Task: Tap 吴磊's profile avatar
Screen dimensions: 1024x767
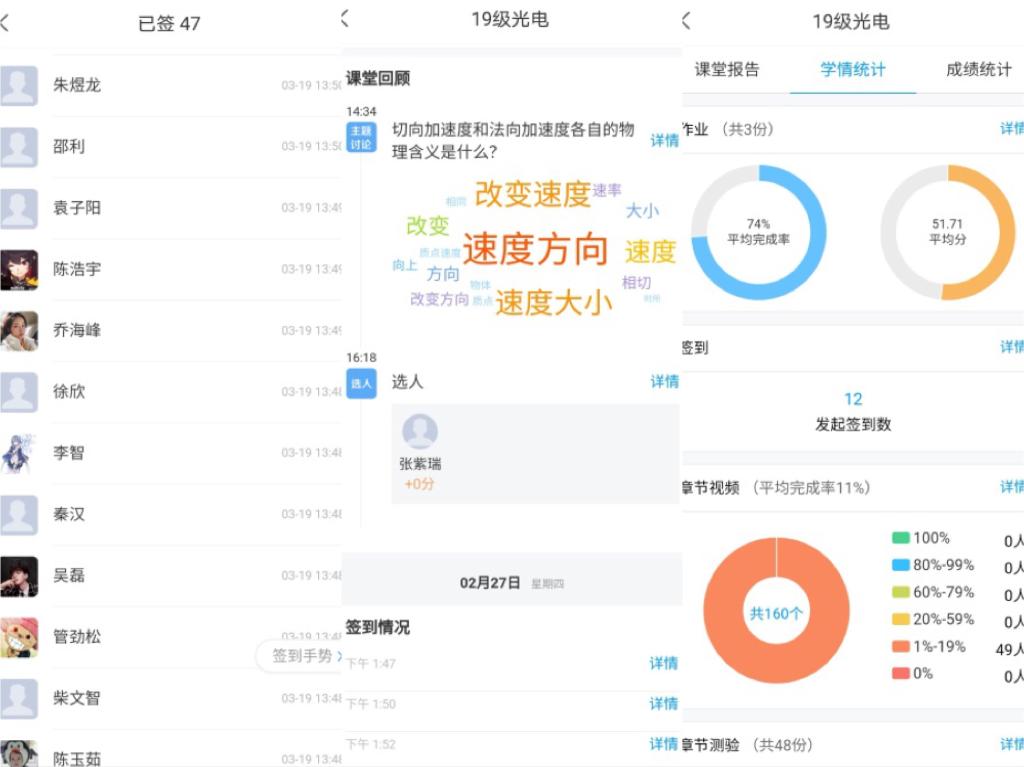Action: pyautogui.click(x=19, y=575)
